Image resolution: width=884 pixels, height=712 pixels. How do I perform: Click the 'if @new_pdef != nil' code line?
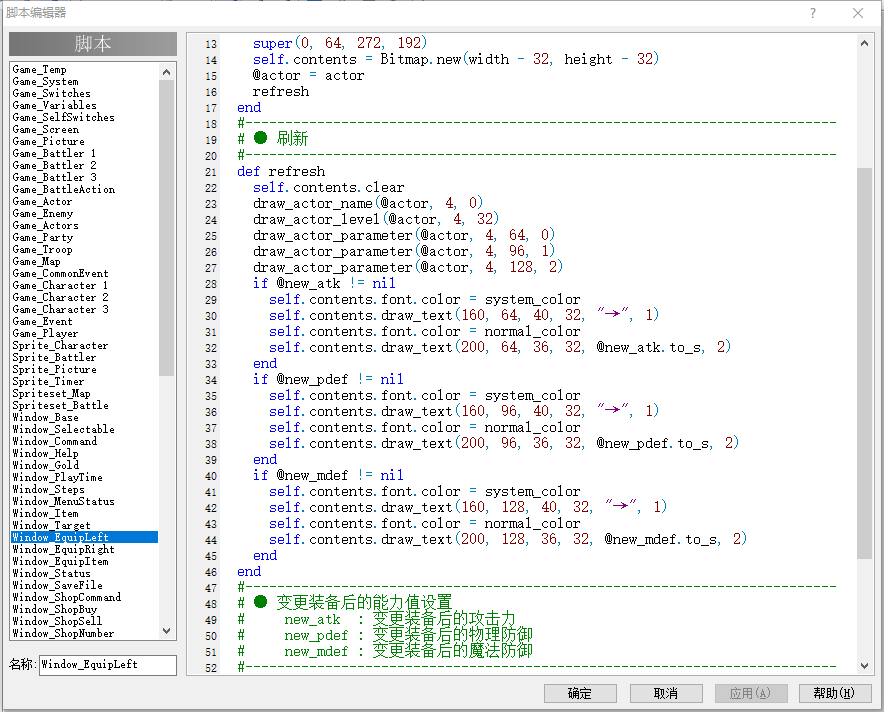tap(328, 379)
